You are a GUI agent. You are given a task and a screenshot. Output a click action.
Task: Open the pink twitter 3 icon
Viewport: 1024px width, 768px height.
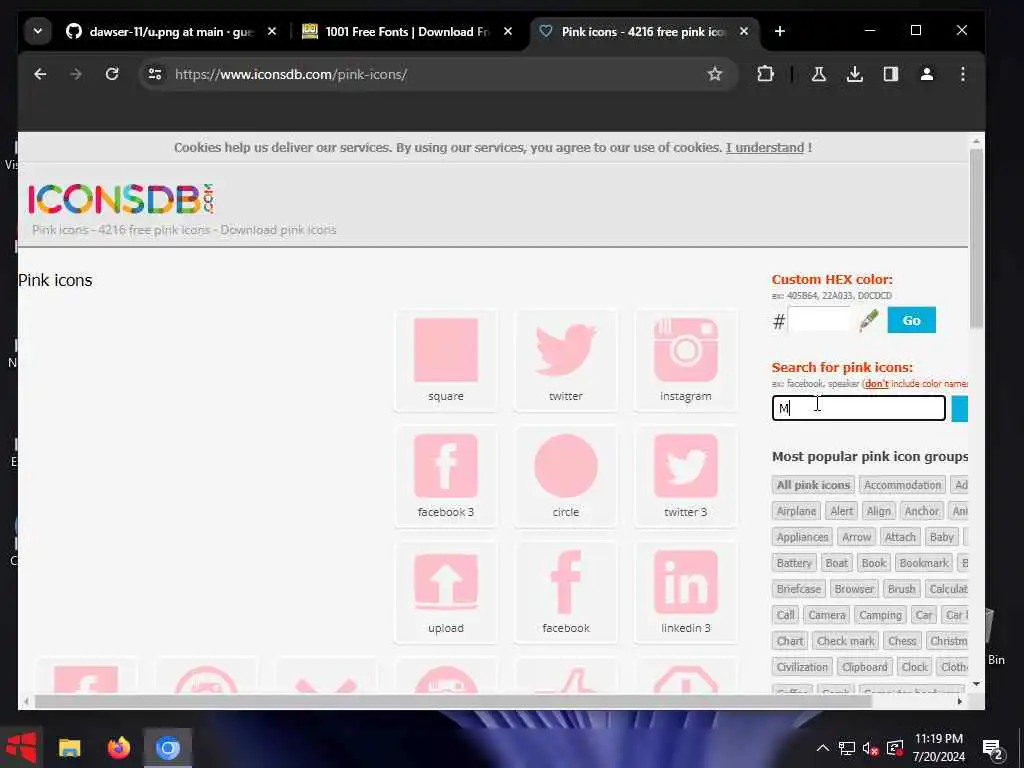(x=685, y=466)
